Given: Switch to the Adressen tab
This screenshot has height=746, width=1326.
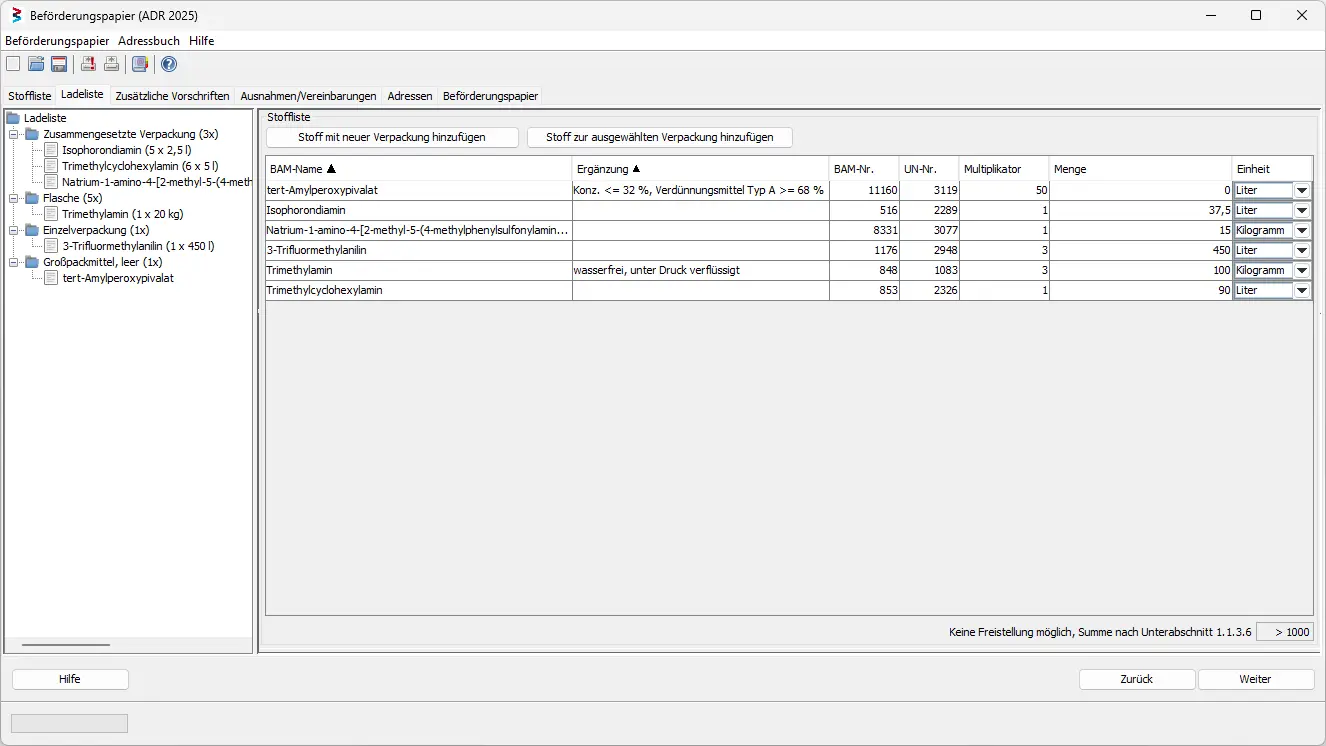Looking at the screenshot, I should pyautogui.click(x=410, y=96).
